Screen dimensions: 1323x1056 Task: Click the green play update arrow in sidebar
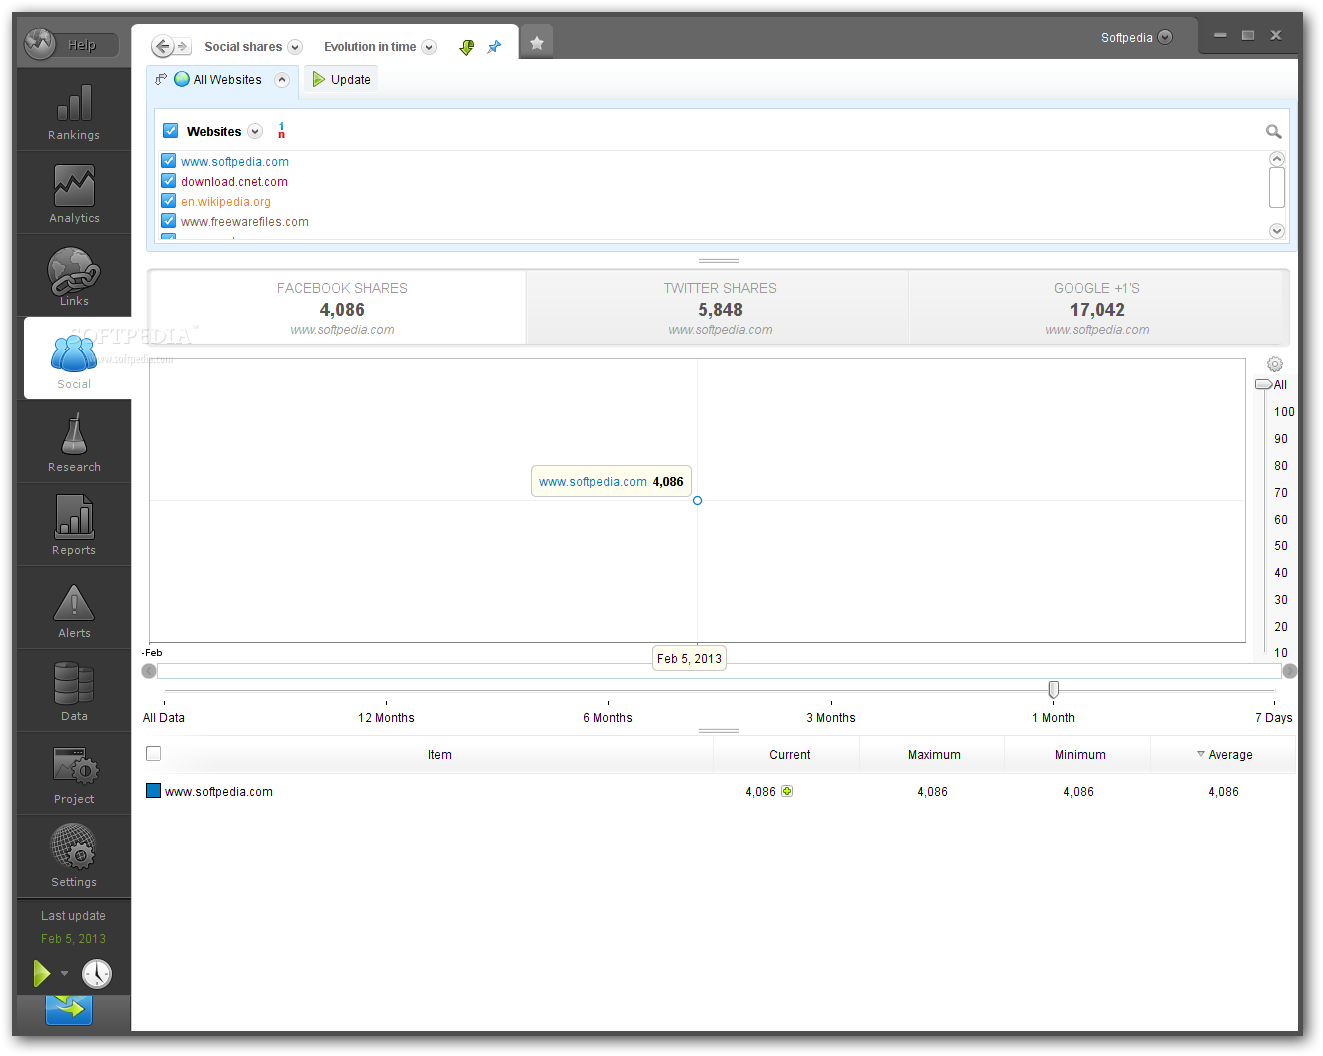[x=42, y=973]
